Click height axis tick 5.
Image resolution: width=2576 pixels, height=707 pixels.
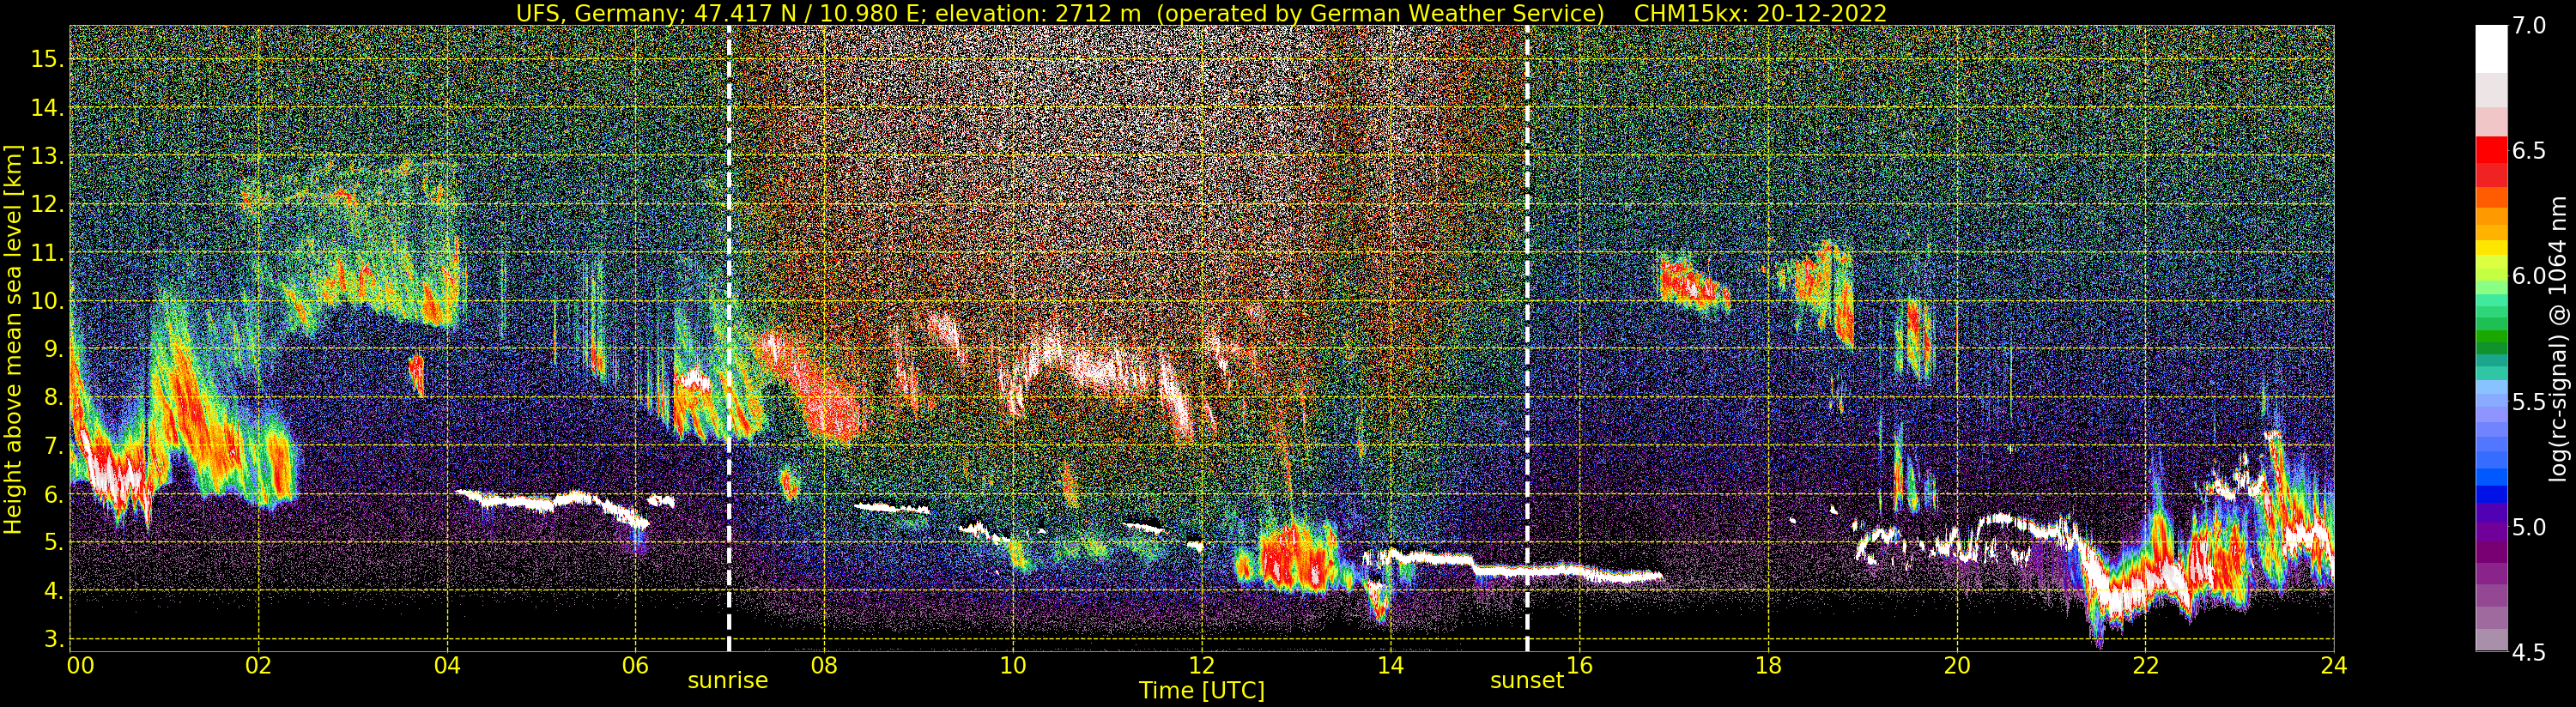[52, 542]
